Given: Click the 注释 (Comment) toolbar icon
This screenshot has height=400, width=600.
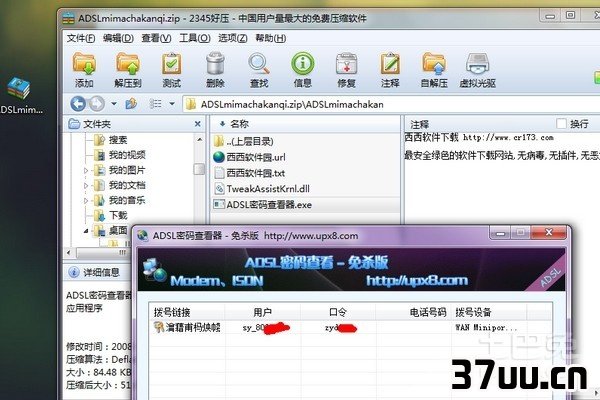Looking at the screenshot, I should [x=390, y=70].
